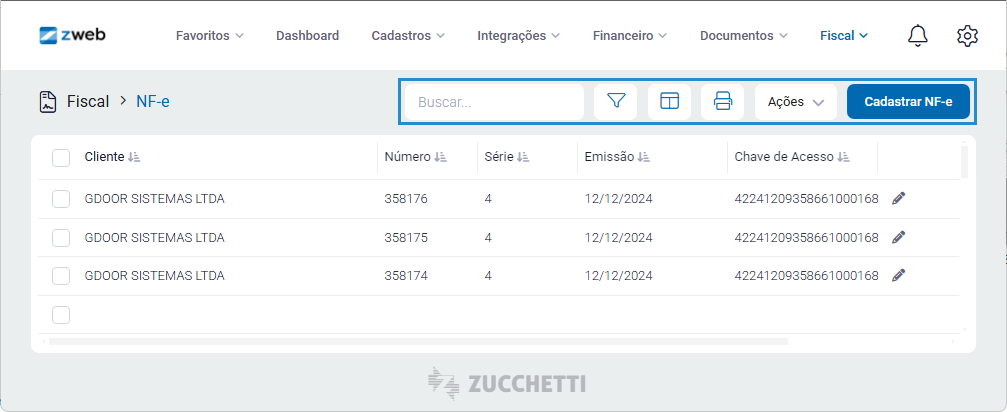This screenshot has height=412, width=1007.
Task: Check the row for NF-e 358174
Action: point(61,276)
